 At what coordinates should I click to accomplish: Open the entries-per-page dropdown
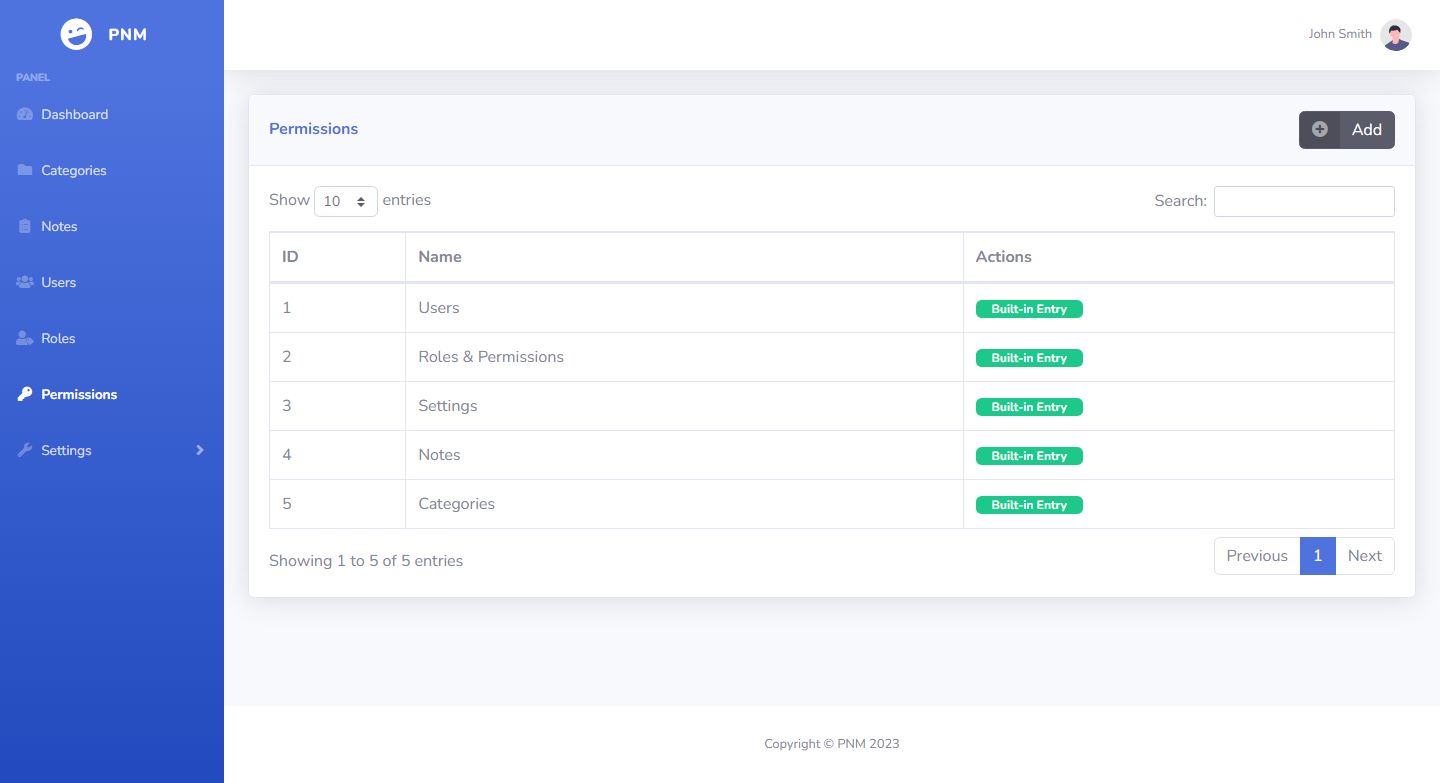click(345, 201)
